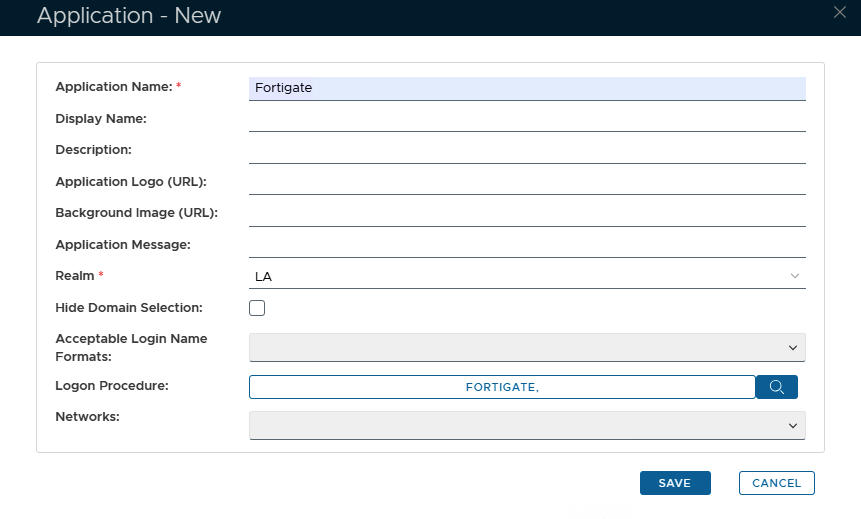The image size is (861, 519).
Task: Click the Application Logo (URL) input
Action: click(x=527, y=182)
